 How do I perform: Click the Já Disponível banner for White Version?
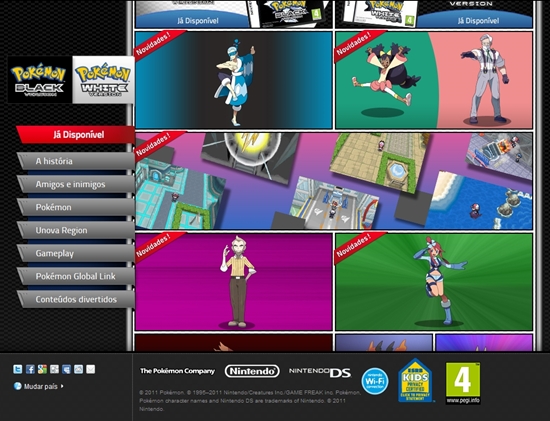478,20
